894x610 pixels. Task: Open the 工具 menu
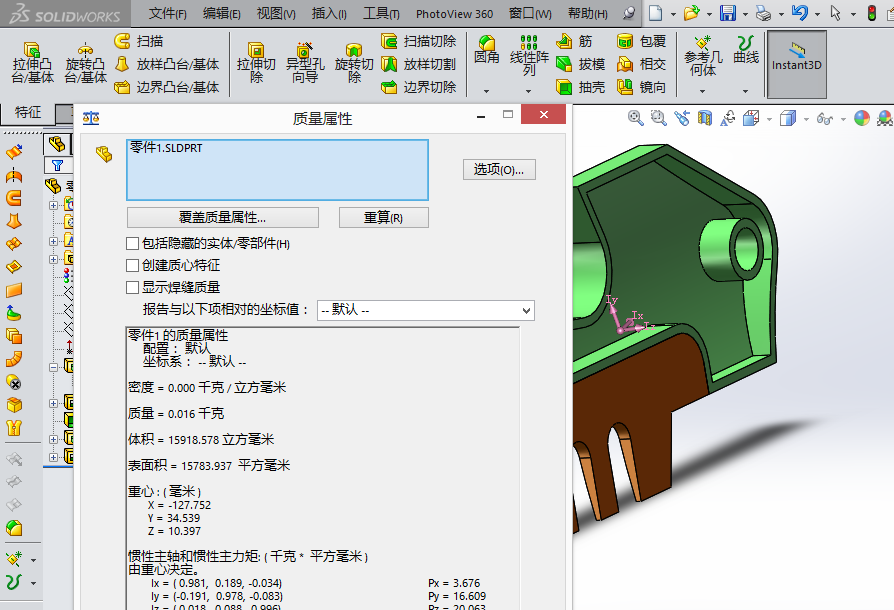[x=380, y=14]
